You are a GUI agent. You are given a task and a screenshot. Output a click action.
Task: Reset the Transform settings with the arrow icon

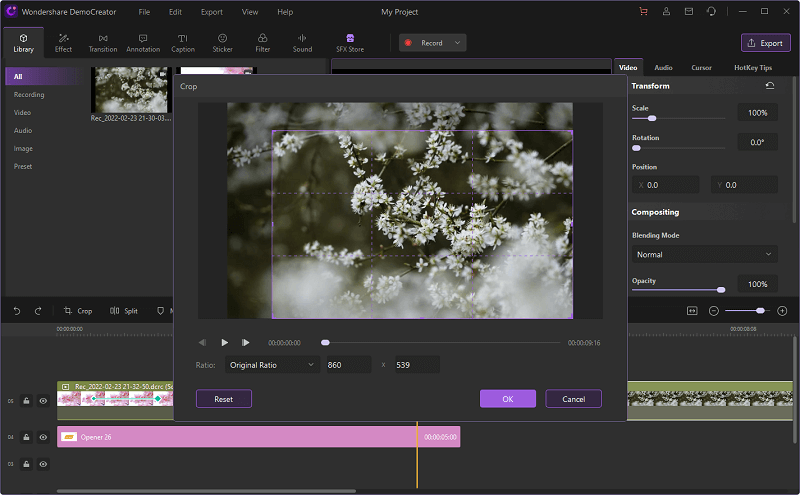(770, 86)
